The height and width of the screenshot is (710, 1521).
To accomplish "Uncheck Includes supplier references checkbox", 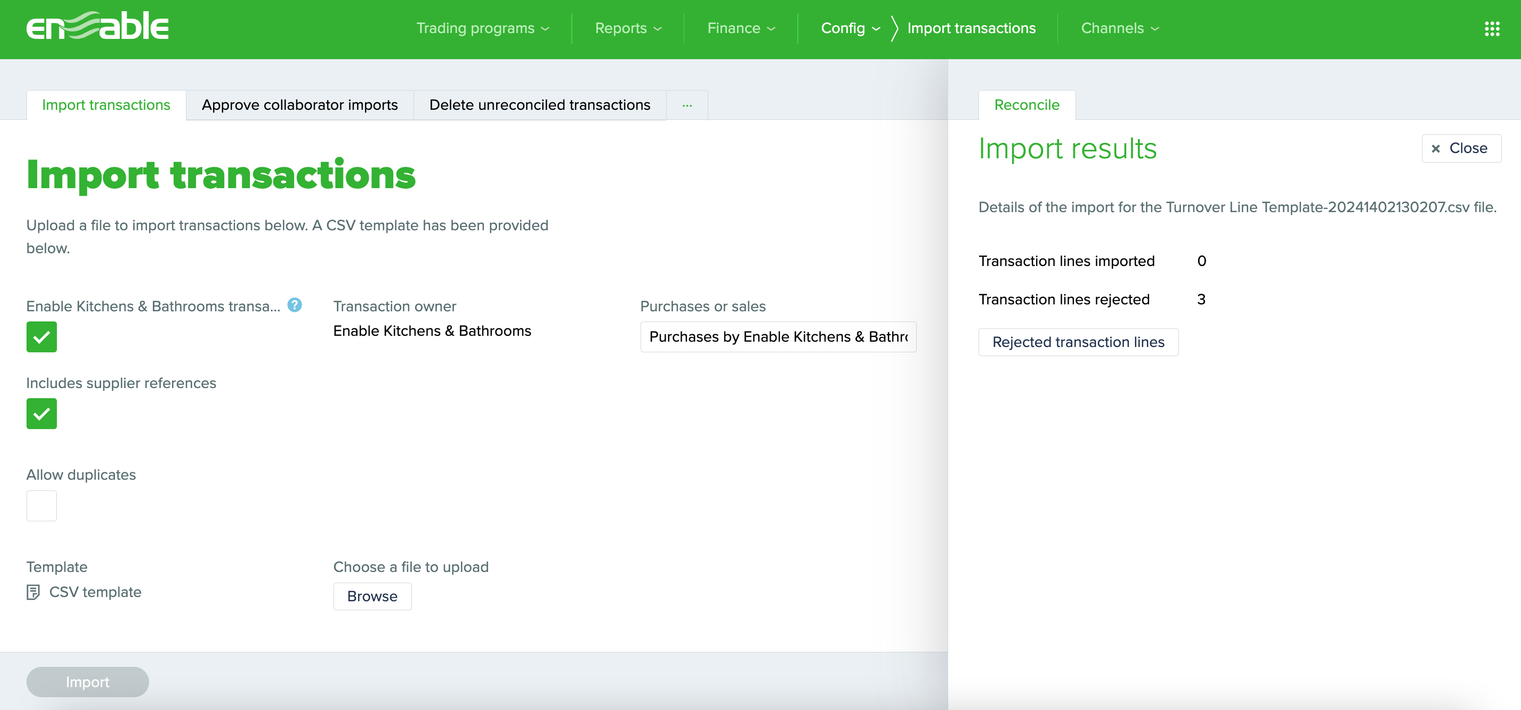I will click(42, 414).
